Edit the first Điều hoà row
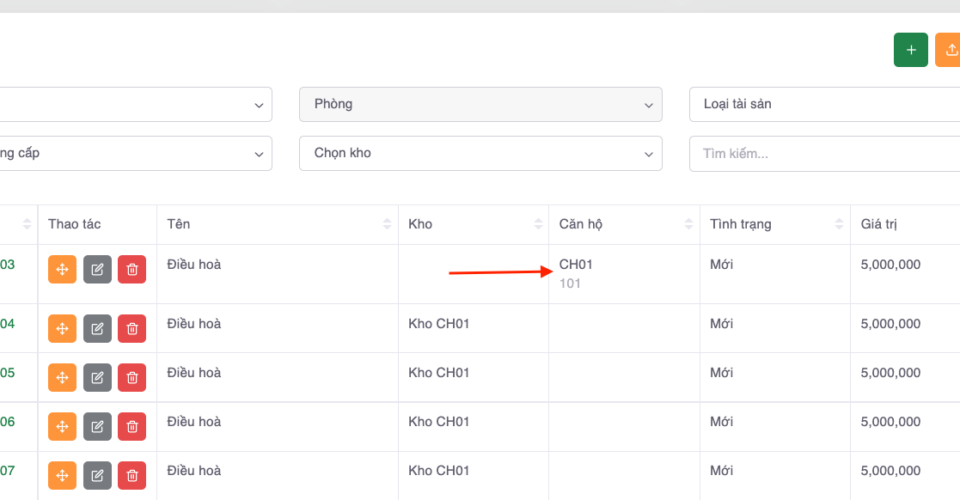 [x=97, y=270]
